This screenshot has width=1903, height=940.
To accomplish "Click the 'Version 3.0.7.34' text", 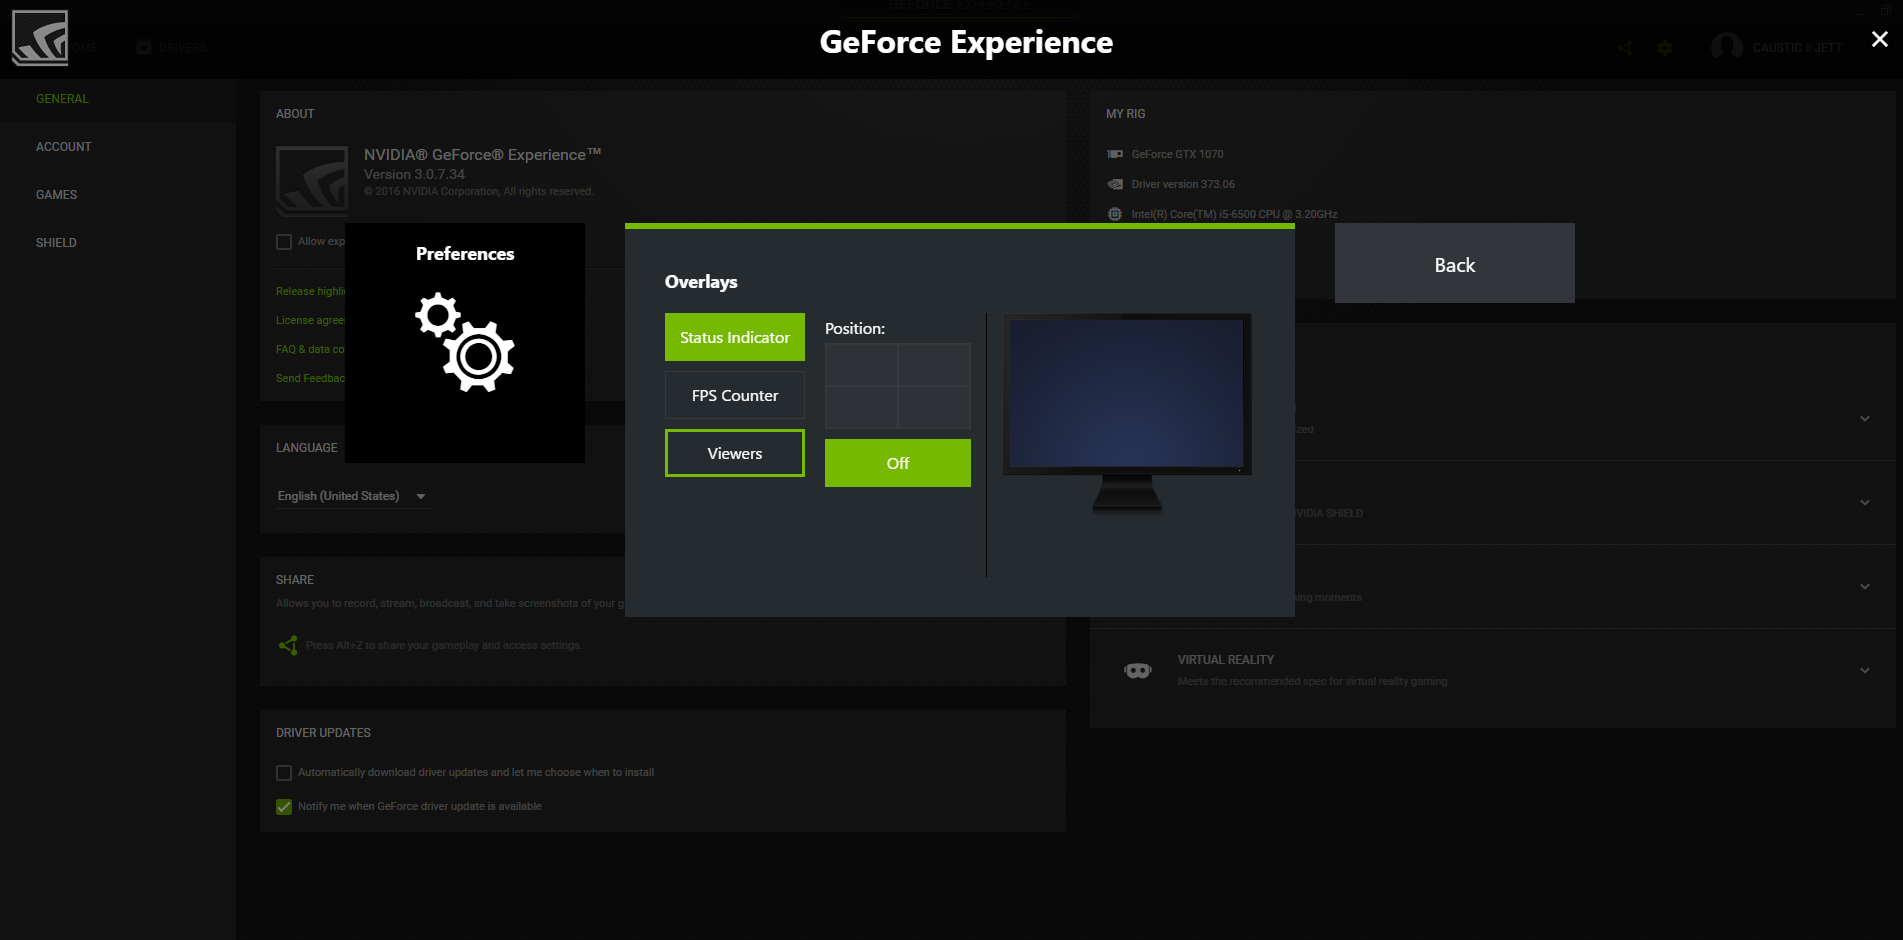I will click(x=414, y=174).
